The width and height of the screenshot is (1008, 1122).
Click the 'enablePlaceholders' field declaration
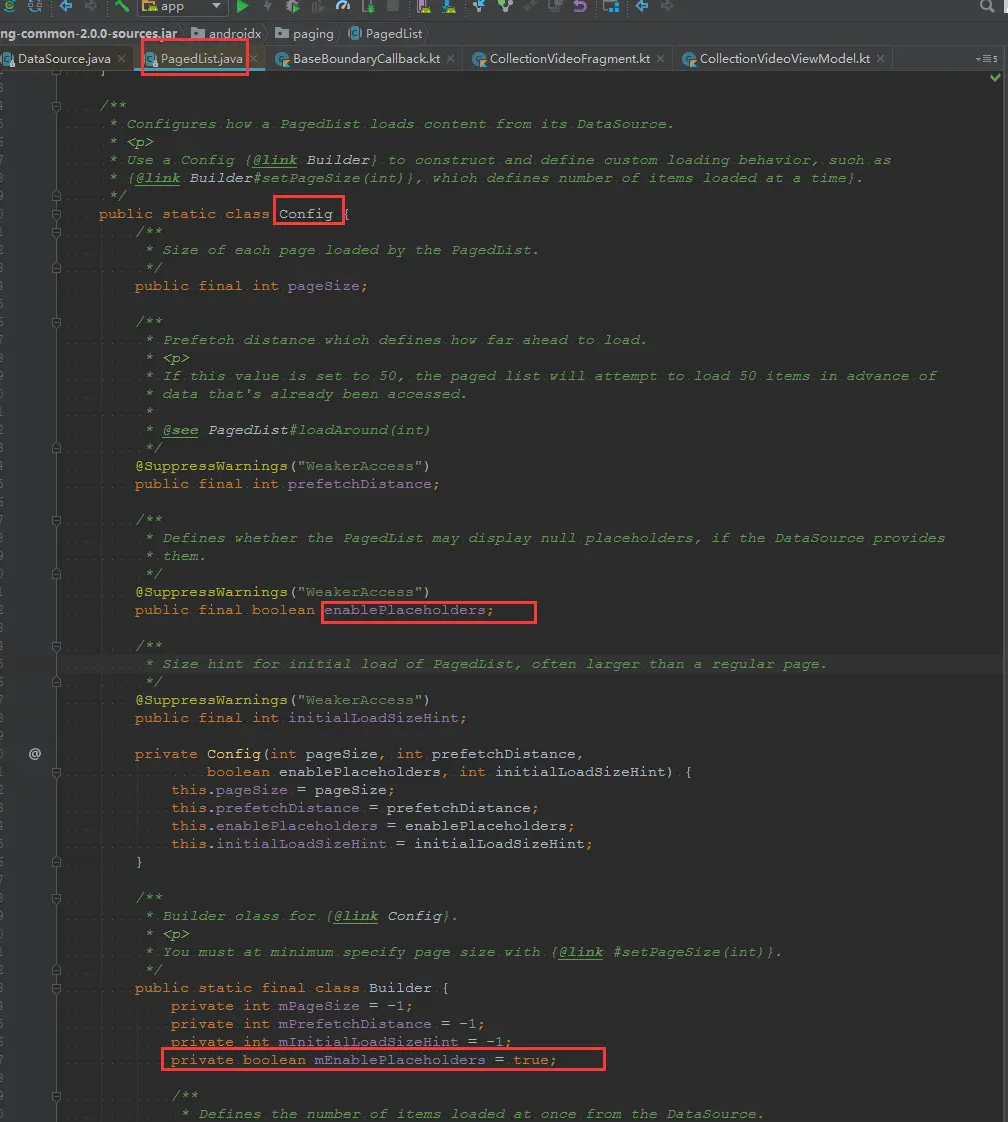[405, 610]
